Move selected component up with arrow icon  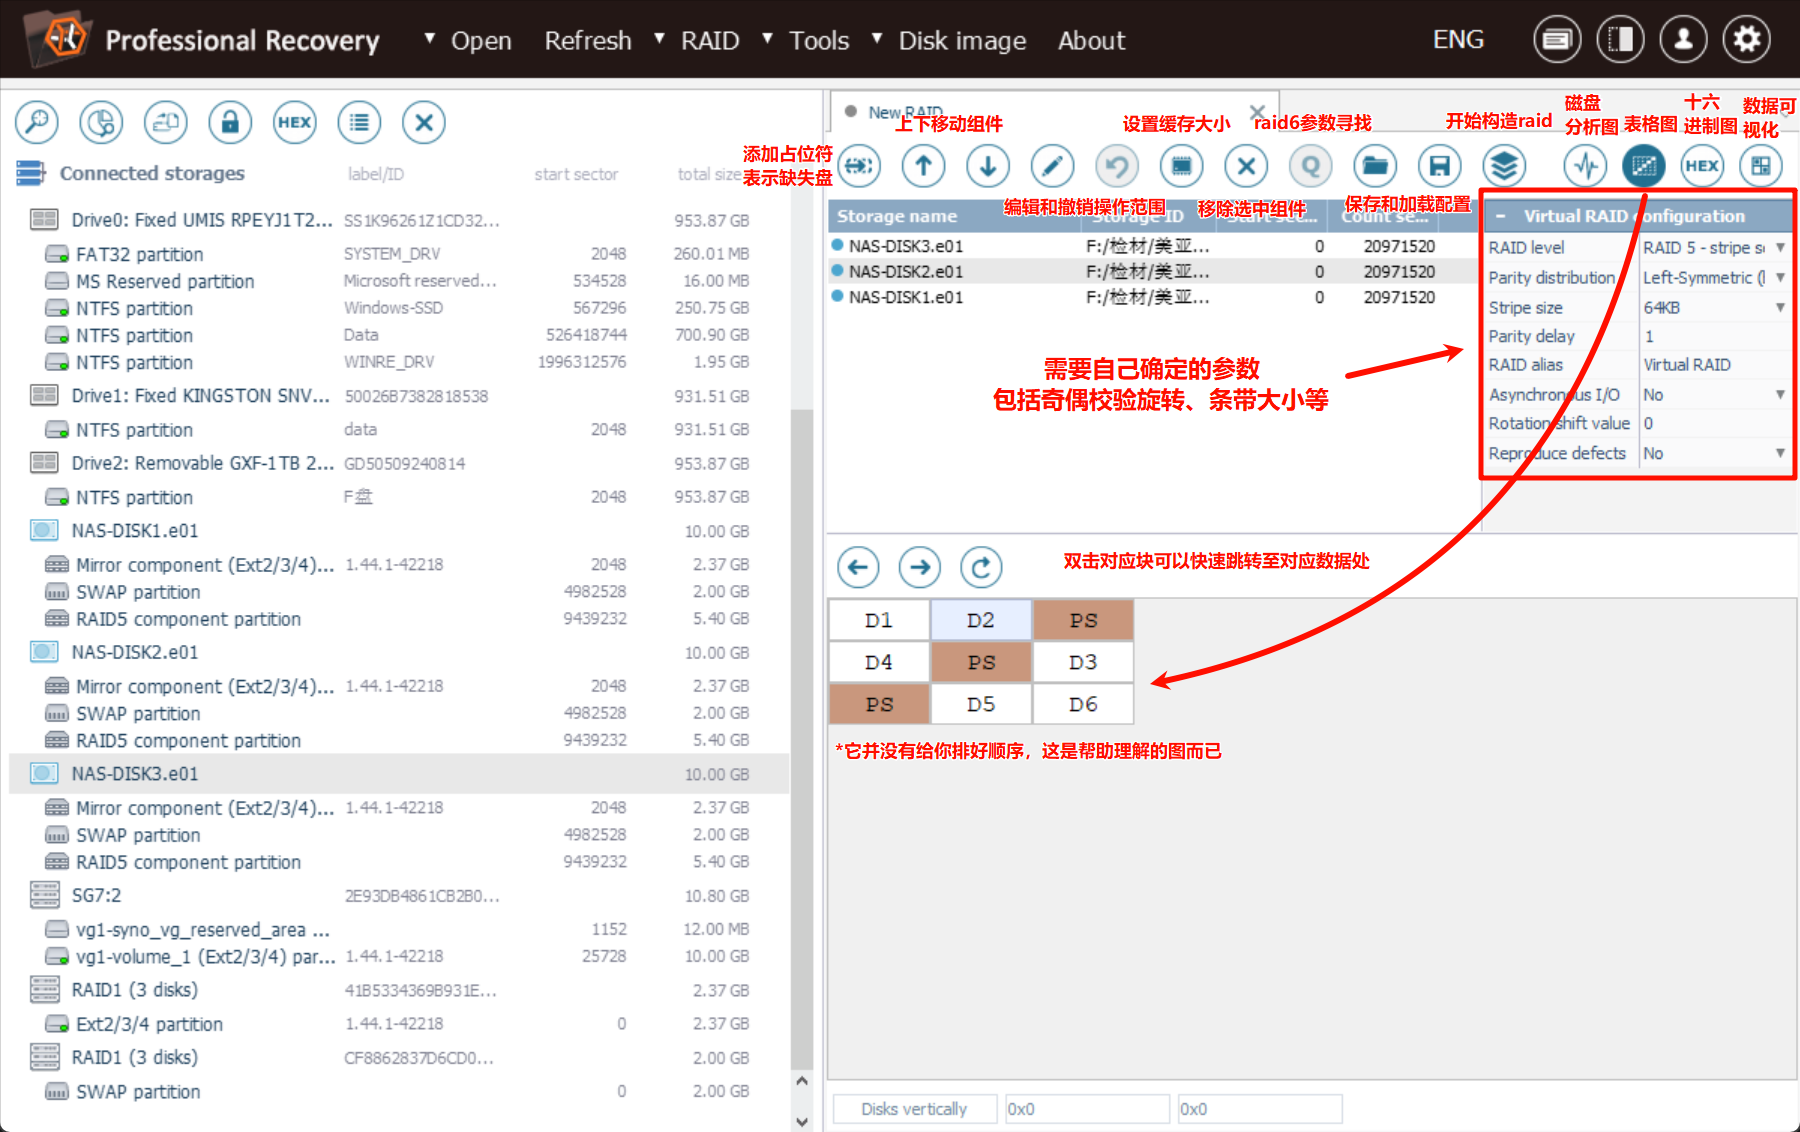pyautogui.click(x=923, y=166)
